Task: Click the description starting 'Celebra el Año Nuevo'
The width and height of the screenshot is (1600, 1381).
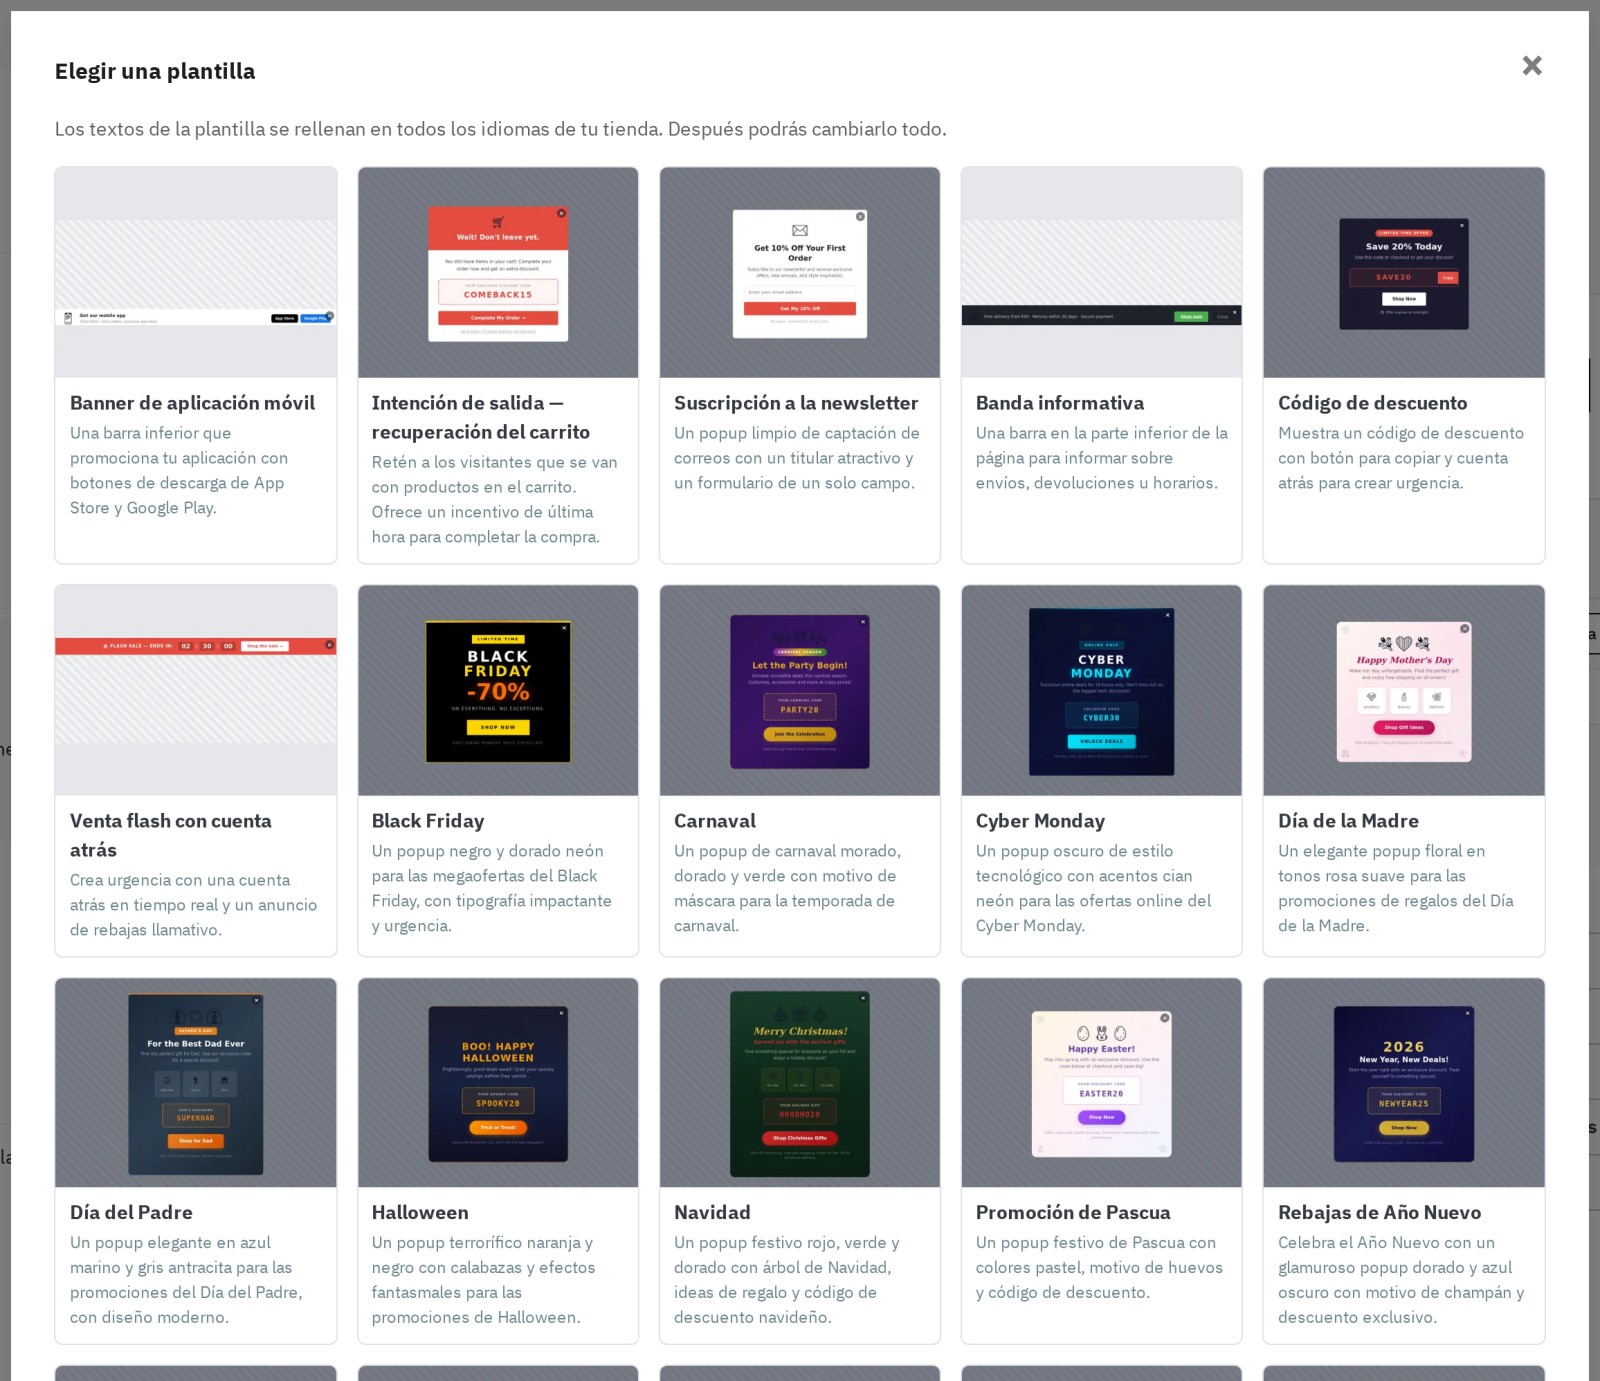Action: click(x=1401, y=1279)
